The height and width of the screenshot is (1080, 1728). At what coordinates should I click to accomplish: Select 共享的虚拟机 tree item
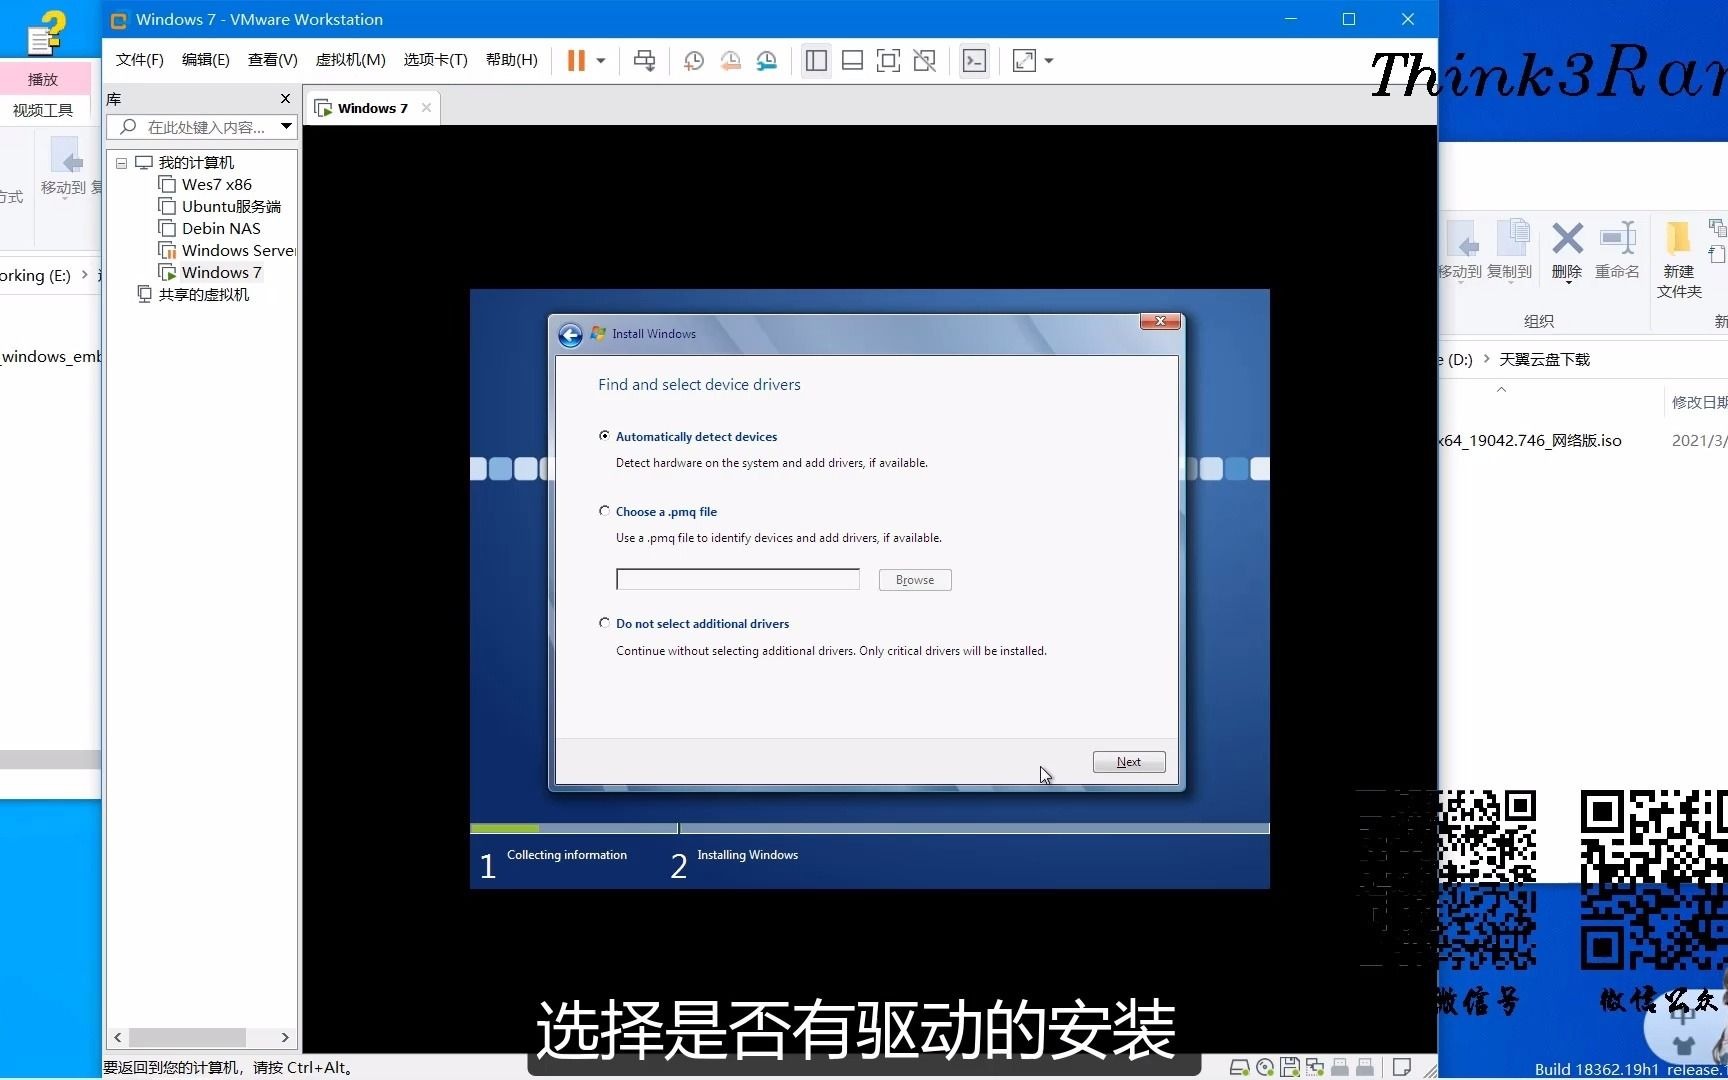coord(203,294)
